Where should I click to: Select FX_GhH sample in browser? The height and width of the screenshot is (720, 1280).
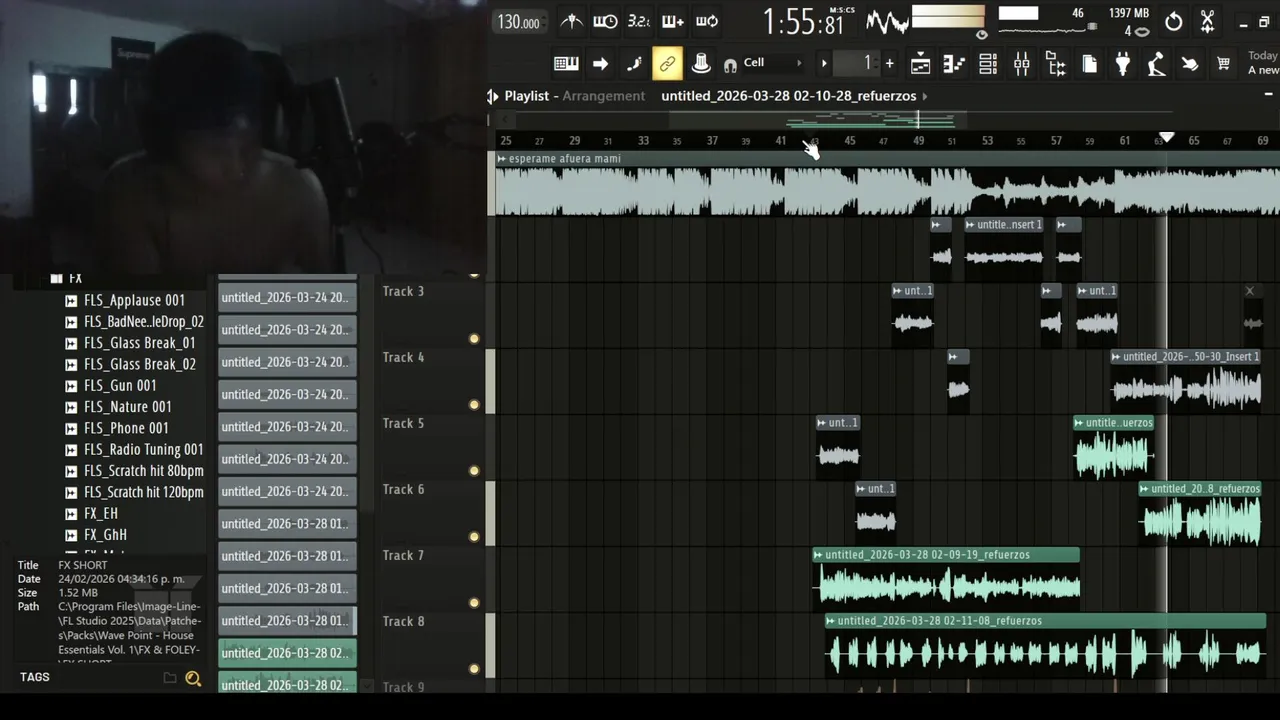click(105, 535)
